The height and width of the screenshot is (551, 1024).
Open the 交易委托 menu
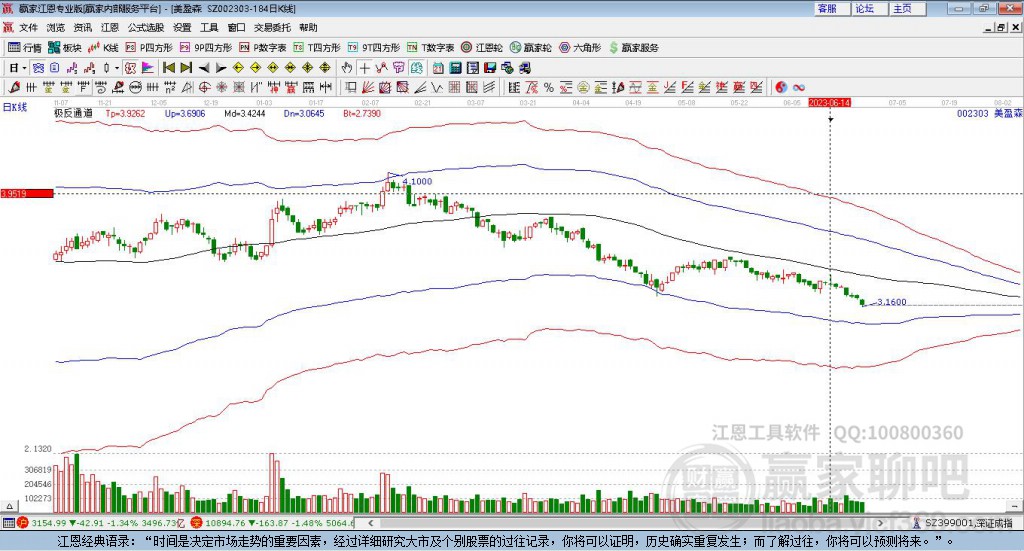coord(272,27)
